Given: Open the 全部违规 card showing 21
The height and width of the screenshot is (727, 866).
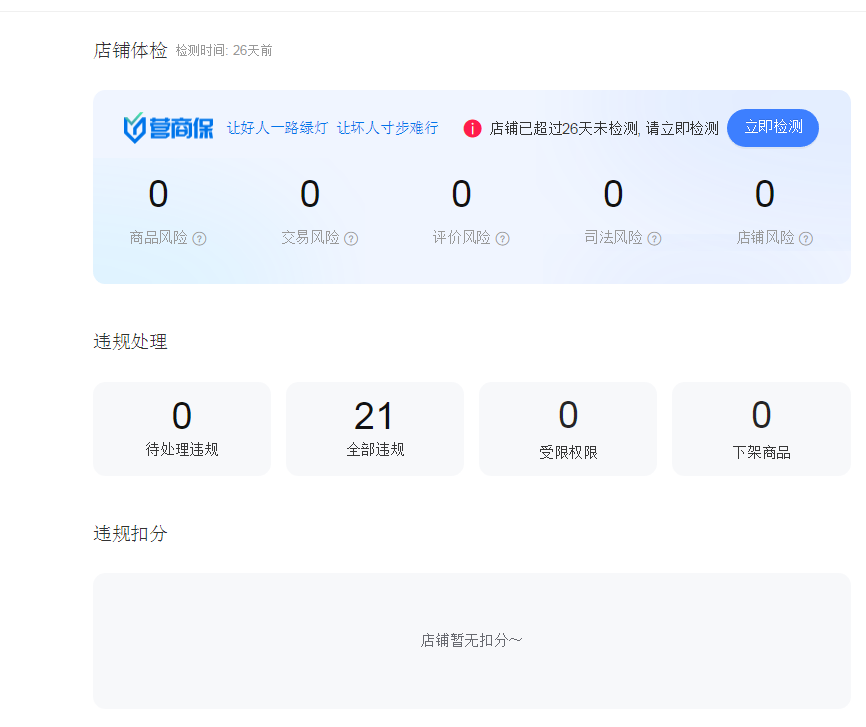Looking at the screenshot, I should 375,428.
